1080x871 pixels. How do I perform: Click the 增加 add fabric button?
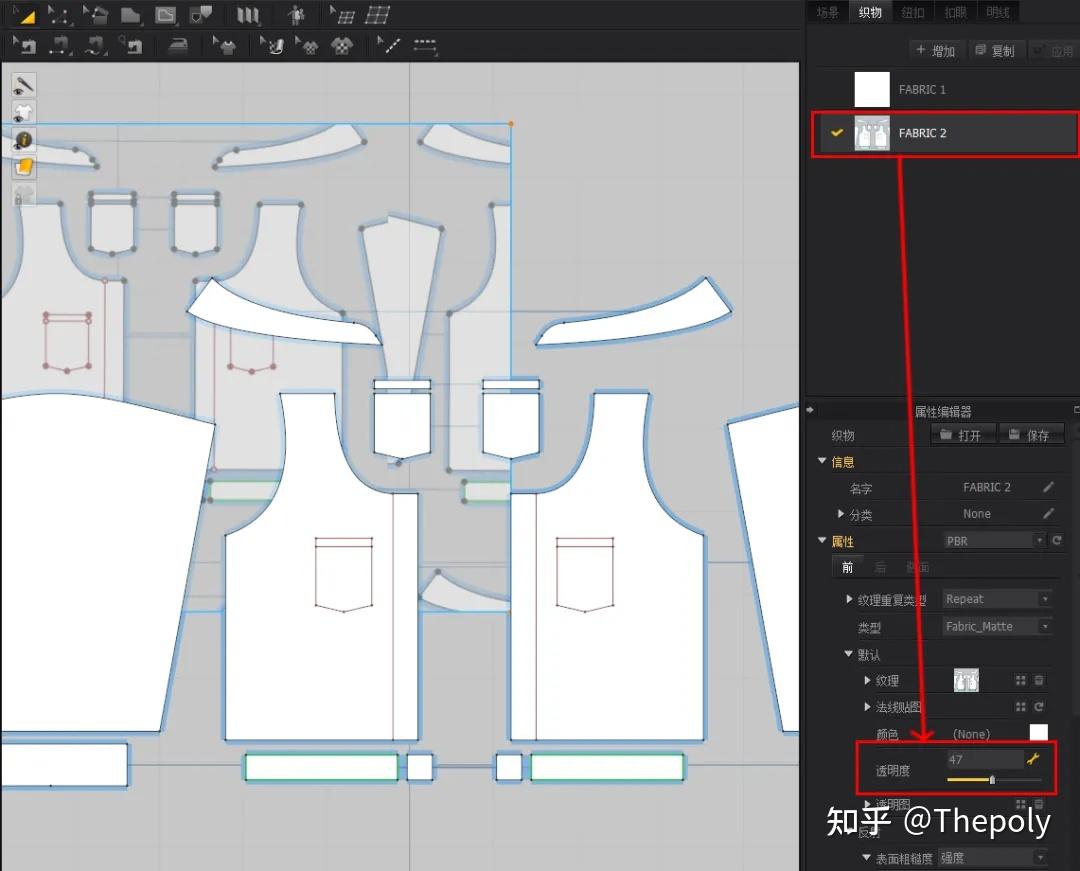[x=935, y=50]
